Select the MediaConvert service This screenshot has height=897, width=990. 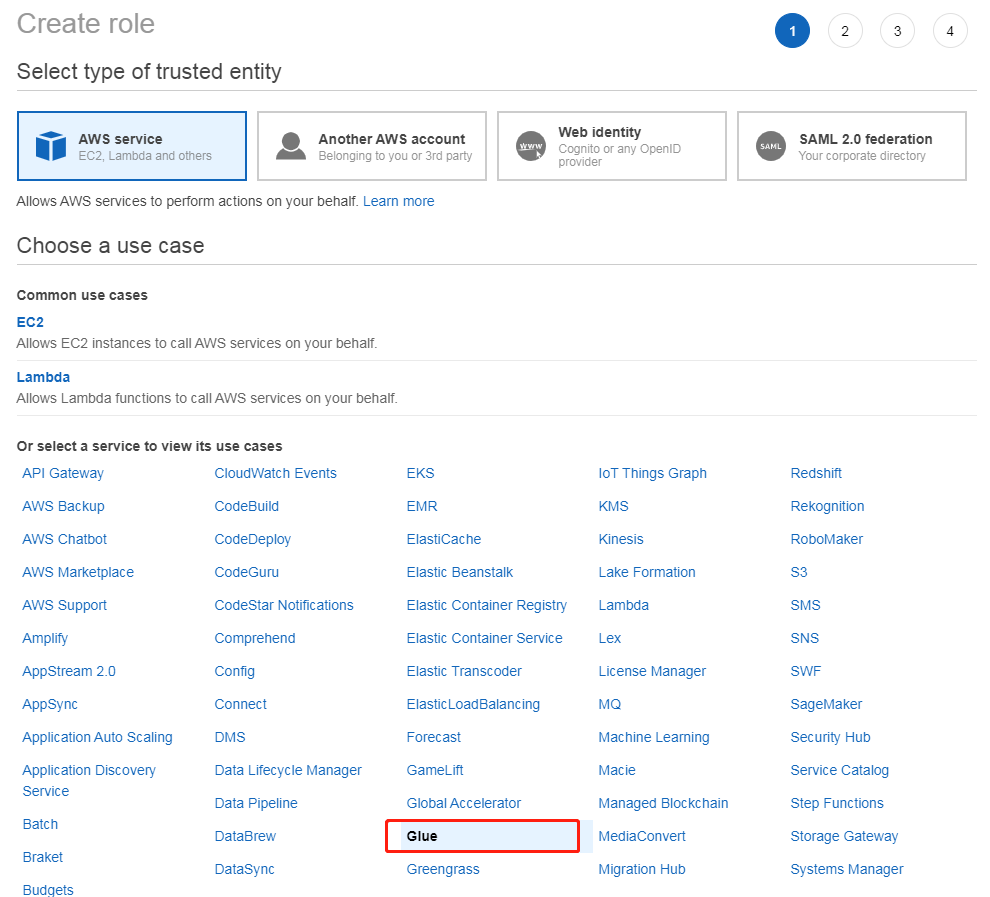tap(641, 836)
